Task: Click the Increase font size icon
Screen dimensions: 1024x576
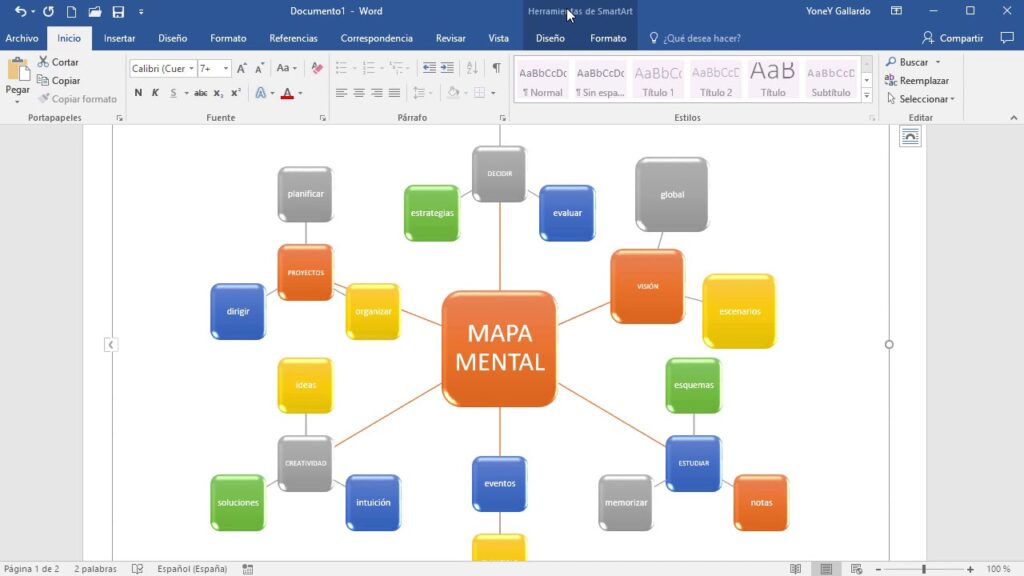Action: pos(242,68)
